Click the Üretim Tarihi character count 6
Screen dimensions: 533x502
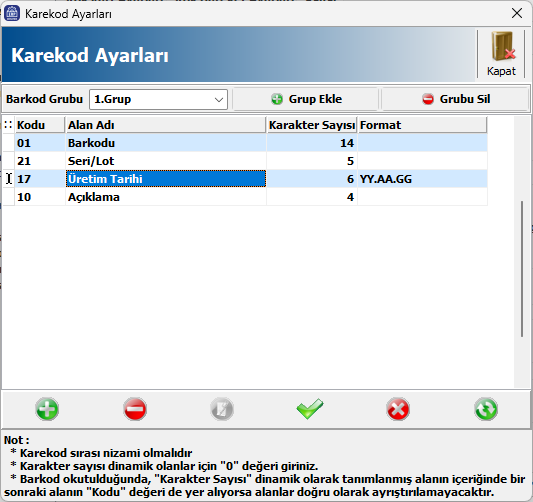point(312,179)
